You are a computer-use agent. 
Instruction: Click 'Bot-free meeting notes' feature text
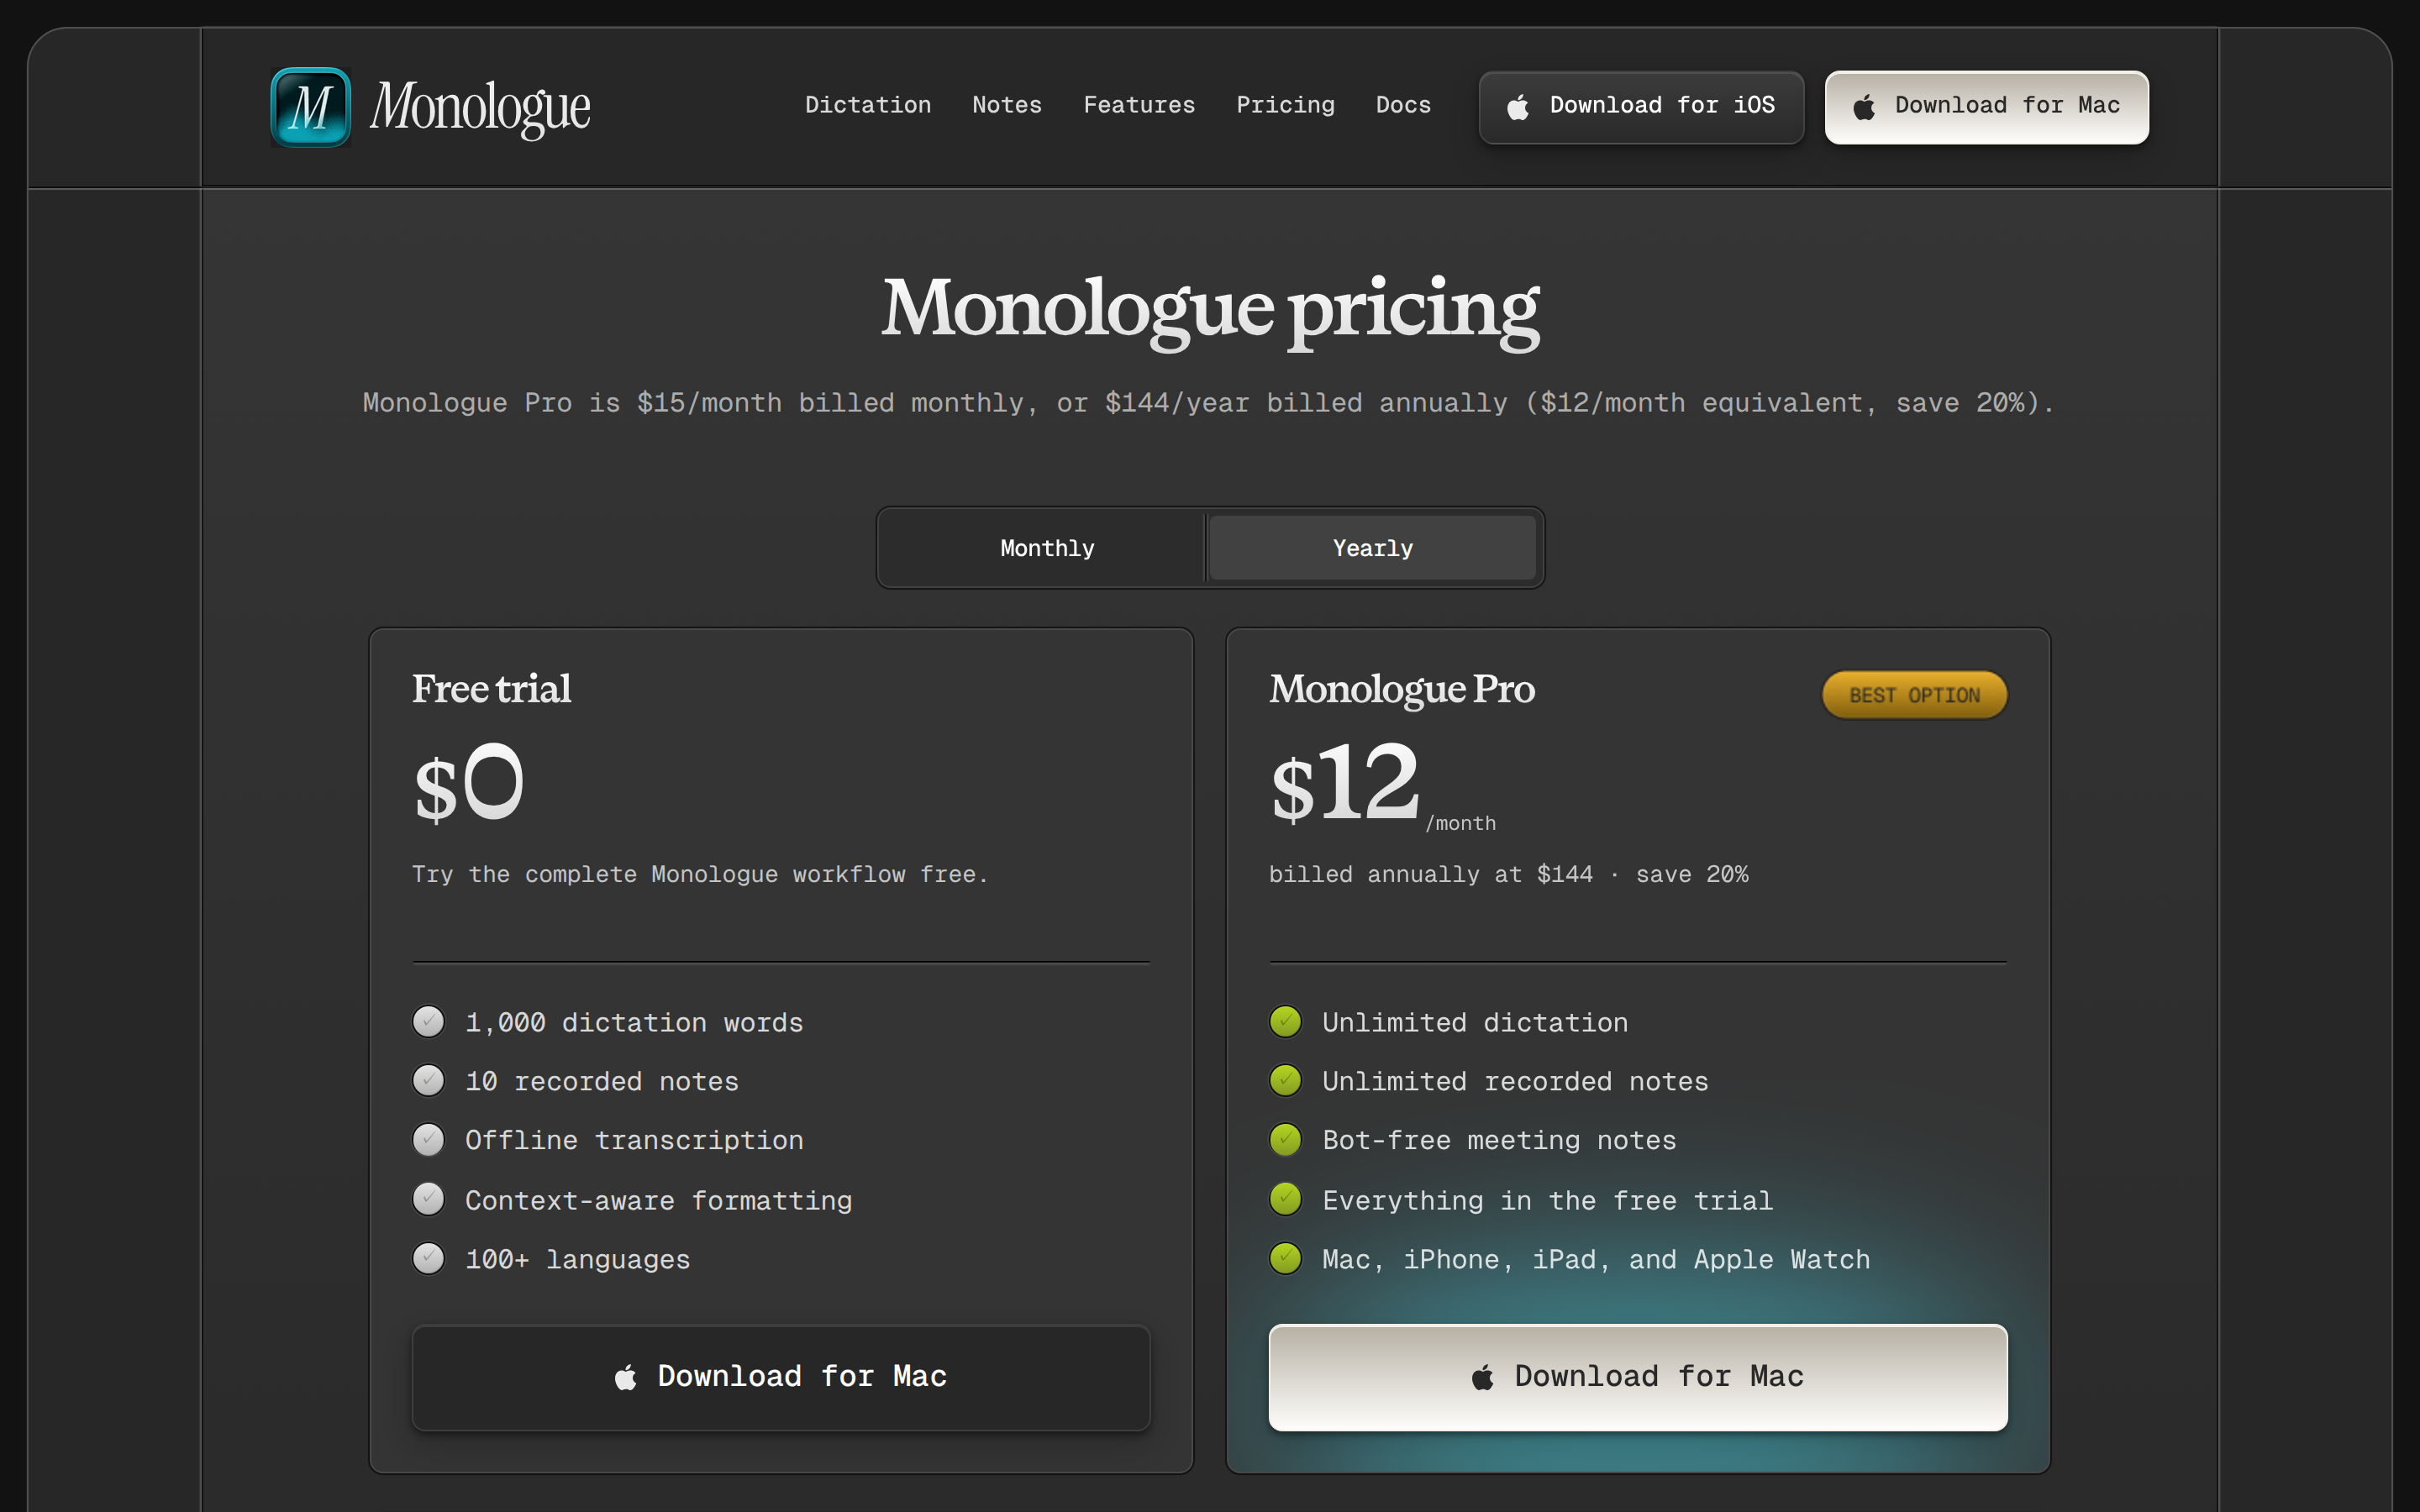pyautogui.click(x=1499, y=1140)
